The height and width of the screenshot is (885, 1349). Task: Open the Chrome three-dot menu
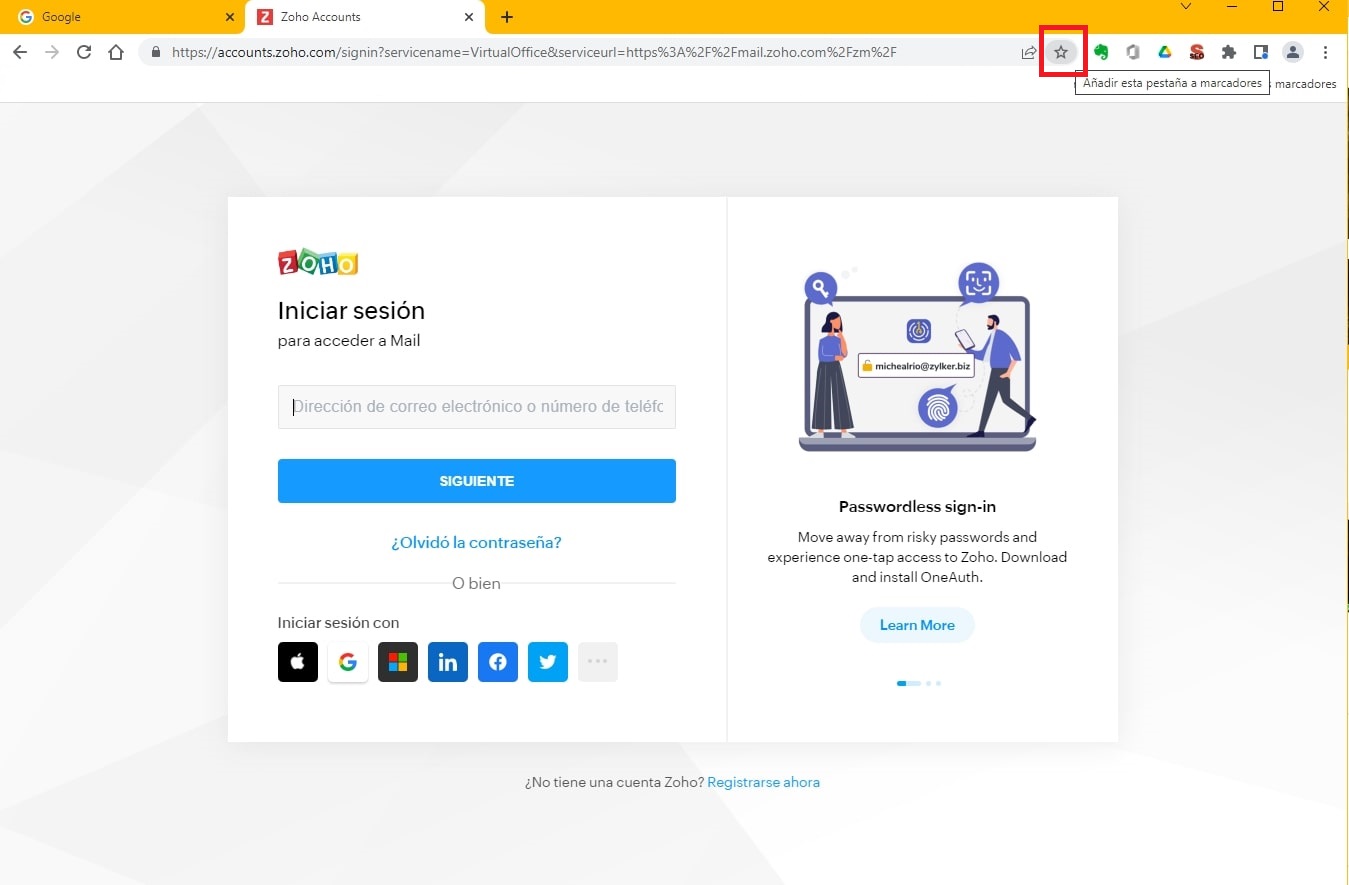click(1326, 52)
